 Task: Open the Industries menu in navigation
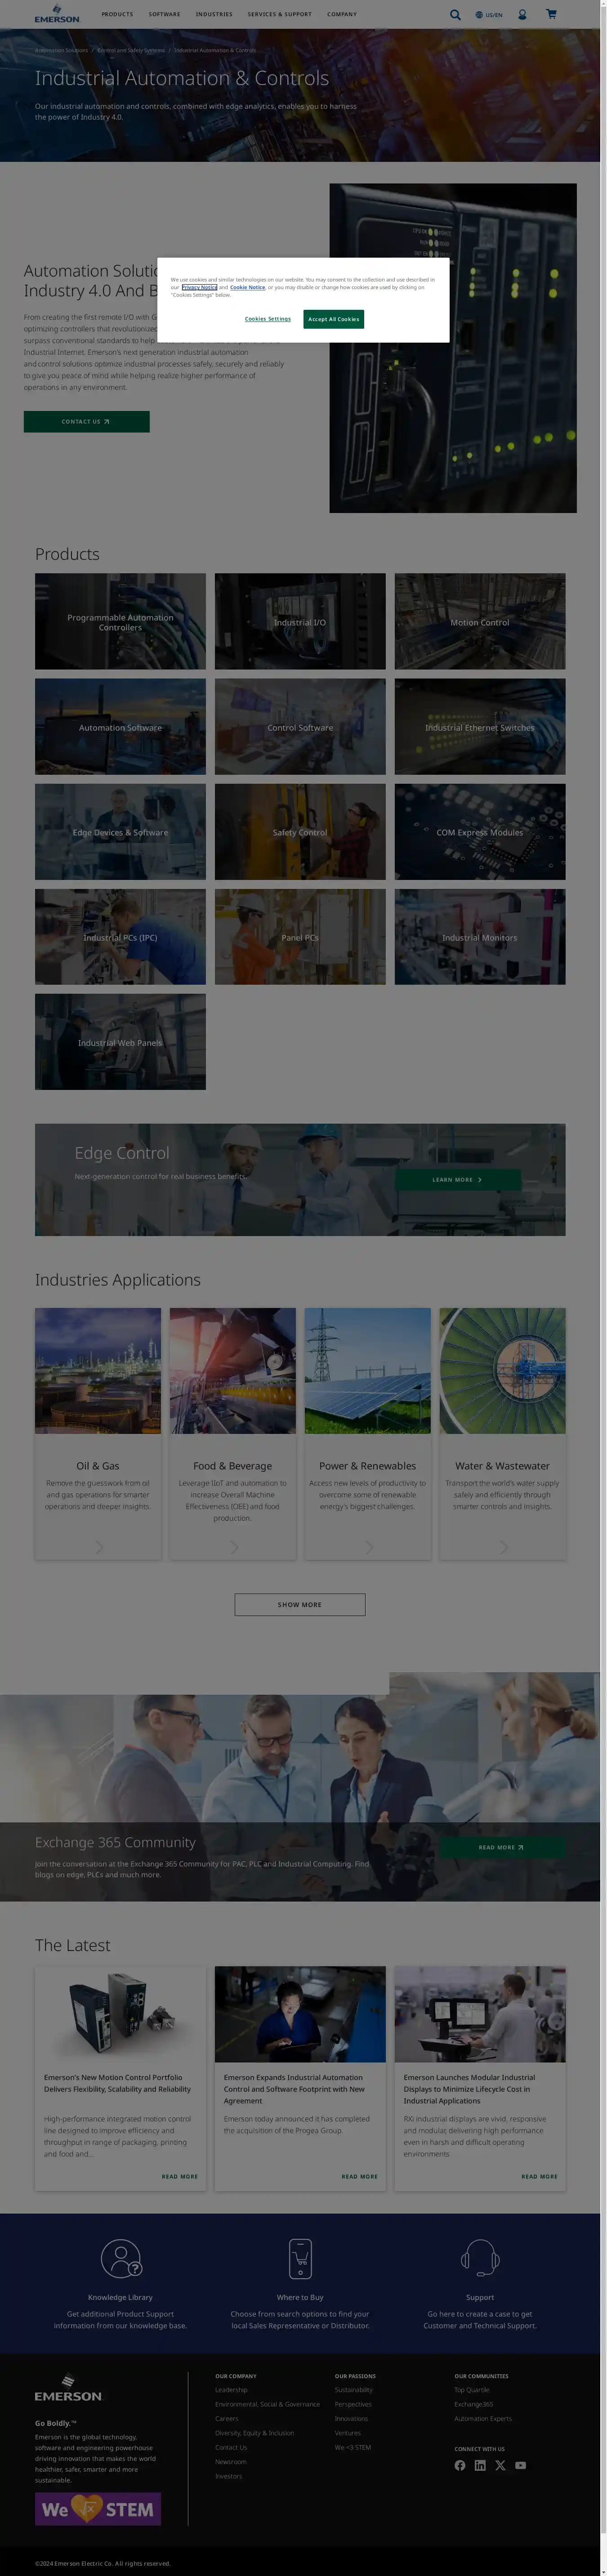click(x=214, y=15)
